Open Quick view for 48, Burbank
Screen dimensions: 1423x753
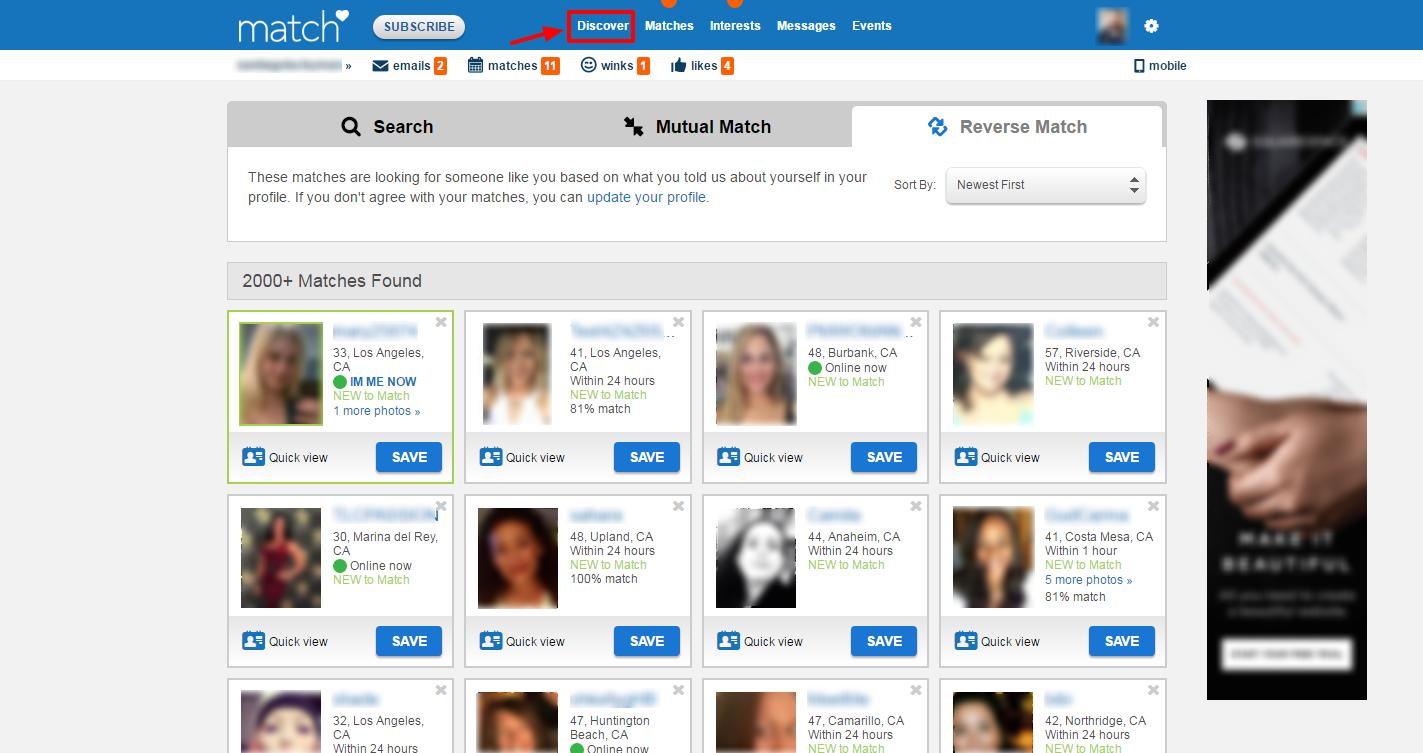tap(760, 457)
